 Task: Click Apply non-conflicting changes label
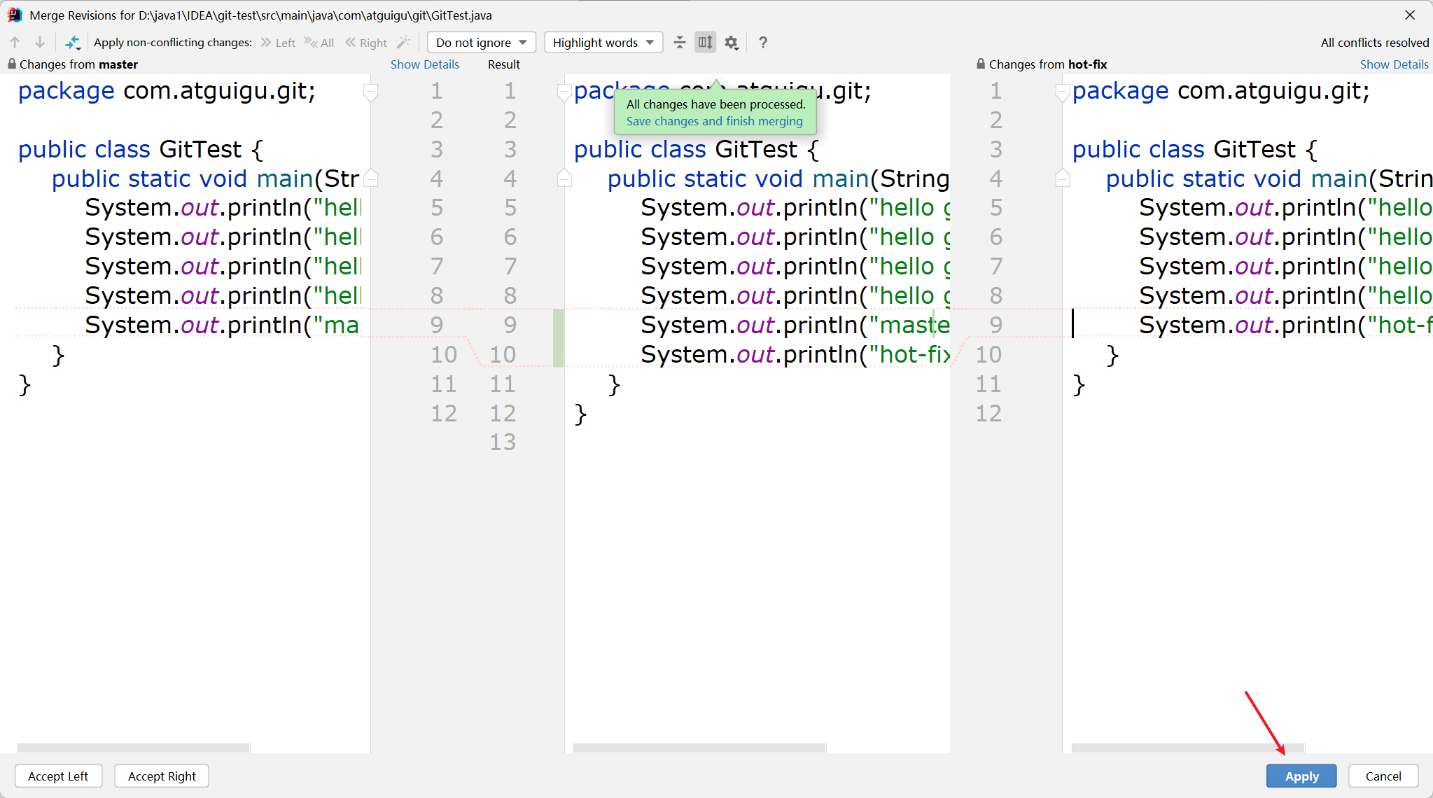click(x=173, y=42)
